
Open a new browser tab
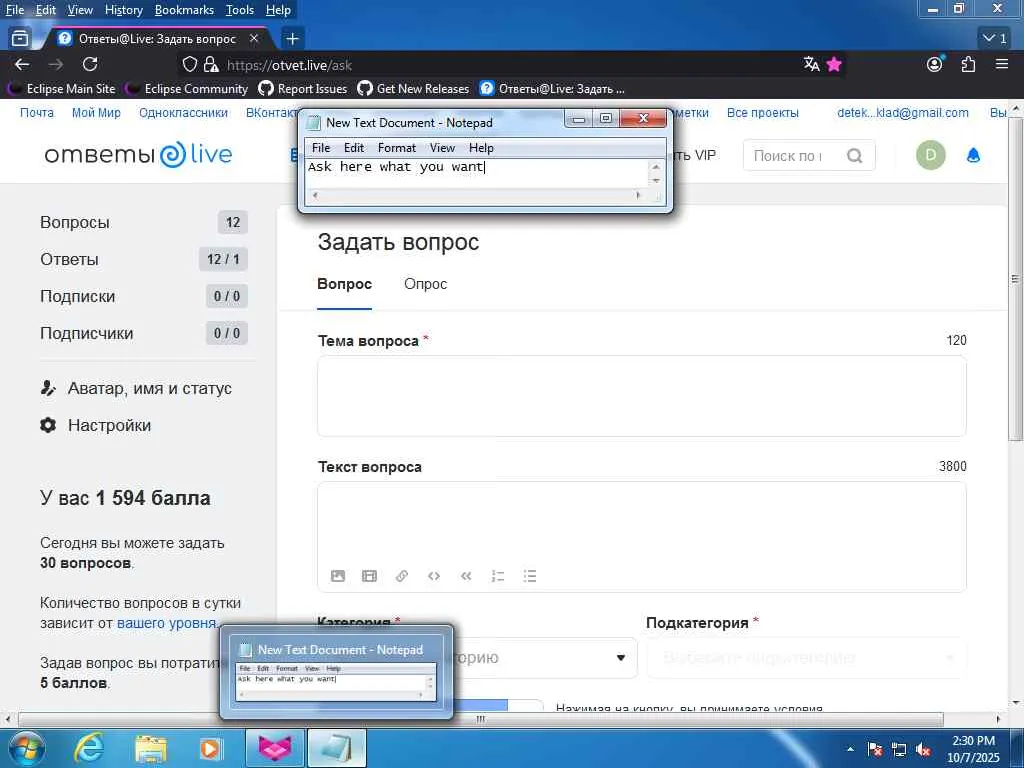click(292, 39)
